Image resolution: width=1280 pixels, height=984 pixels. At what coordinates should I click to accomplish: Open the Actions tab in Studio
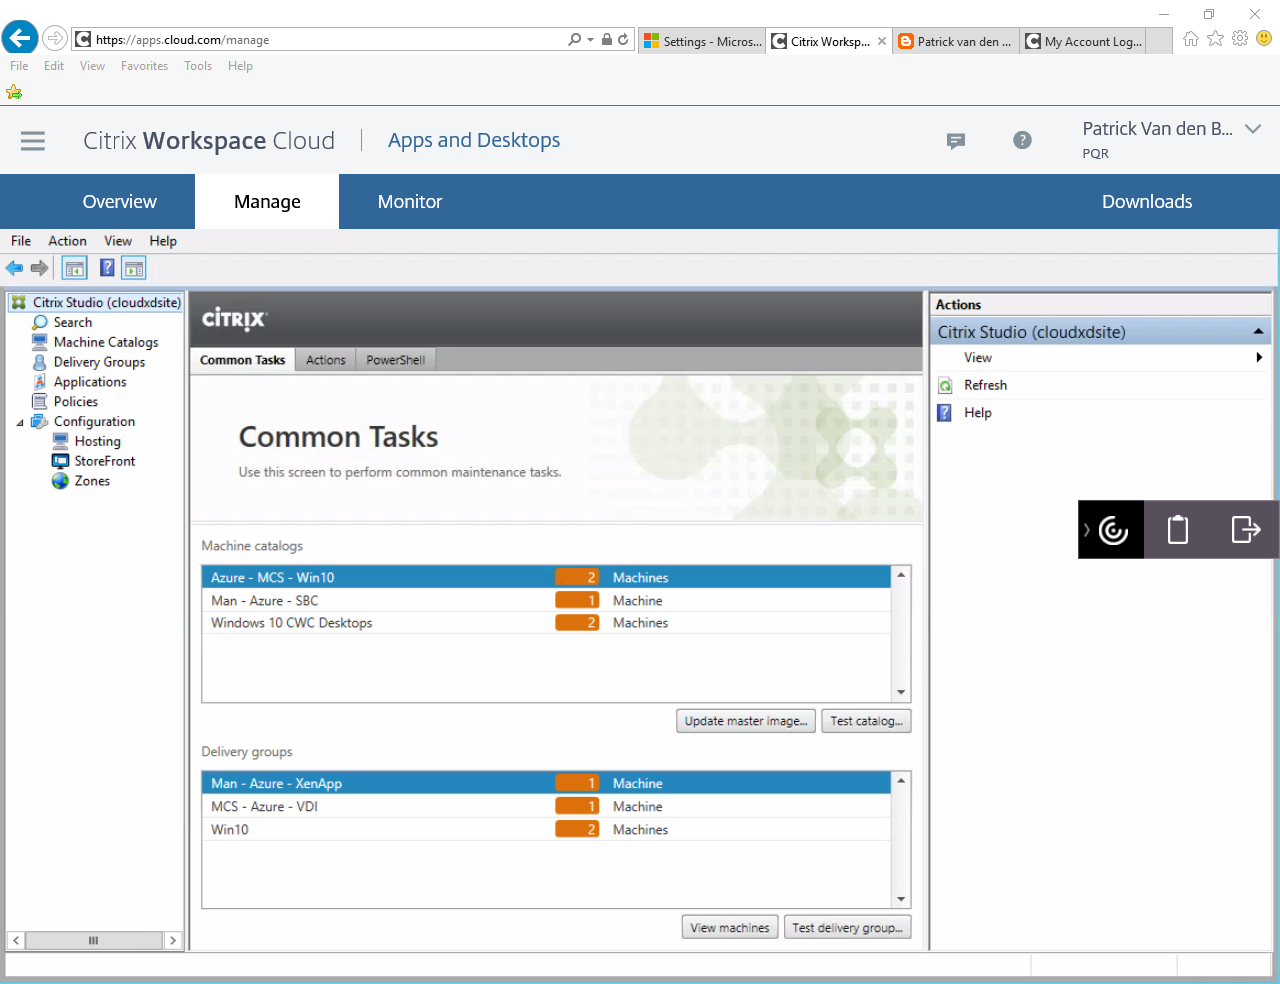326,360
